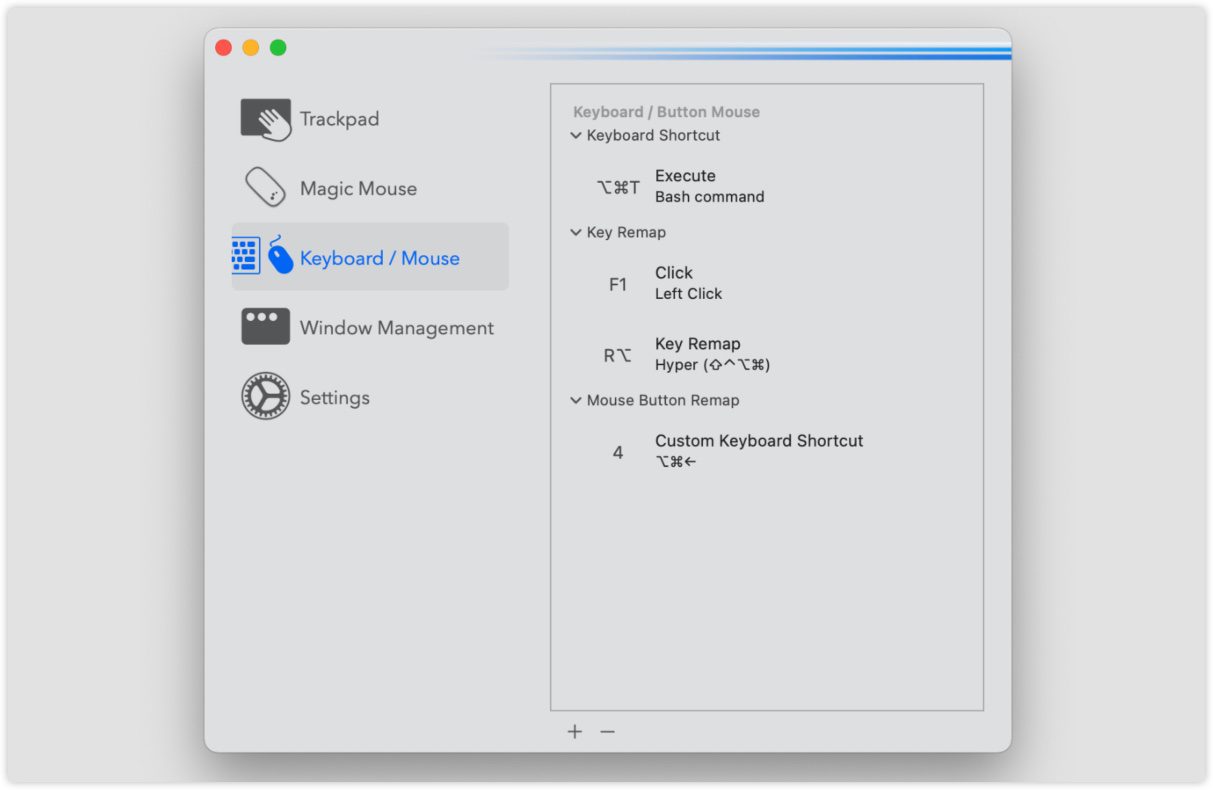This screenshot has width=1213, height=790.
Task: Click the mouse button 4 label
Action: [618, 453]
